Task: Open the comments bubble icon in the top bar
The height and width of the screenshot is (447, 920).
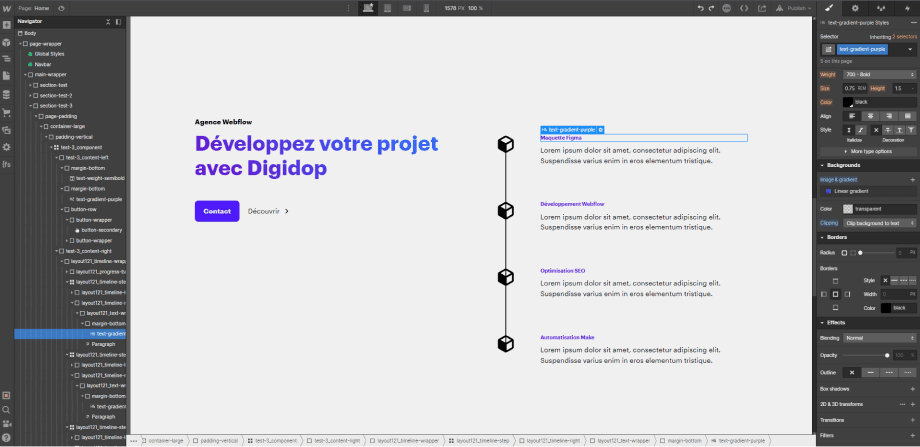Action: 727,8
